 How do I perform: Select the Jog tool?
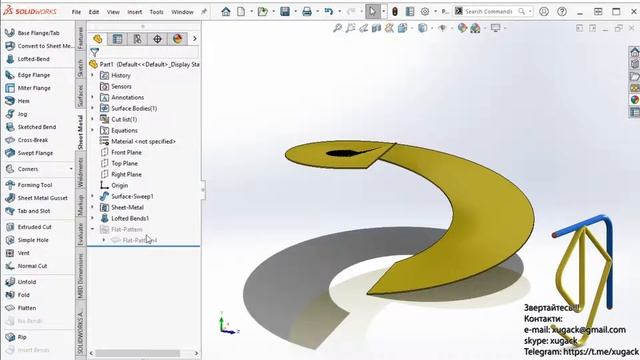click(16, 114)
